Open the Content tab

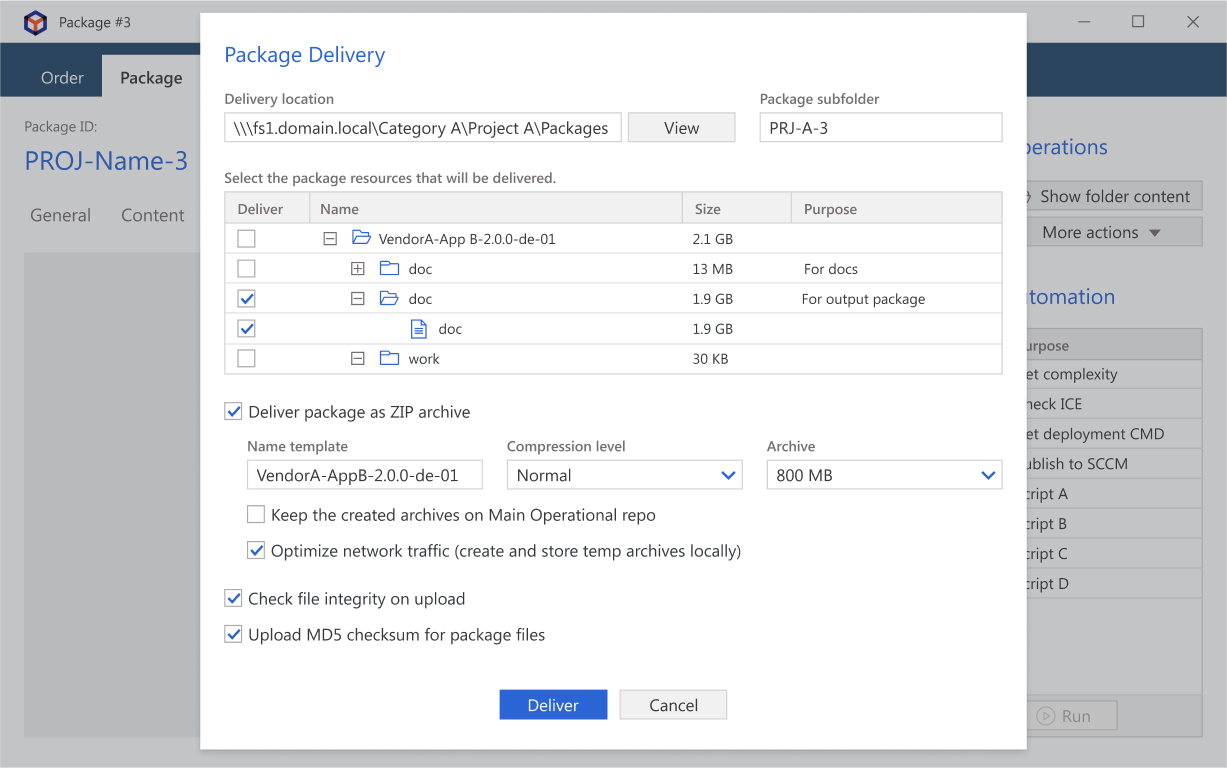[152, 215]
